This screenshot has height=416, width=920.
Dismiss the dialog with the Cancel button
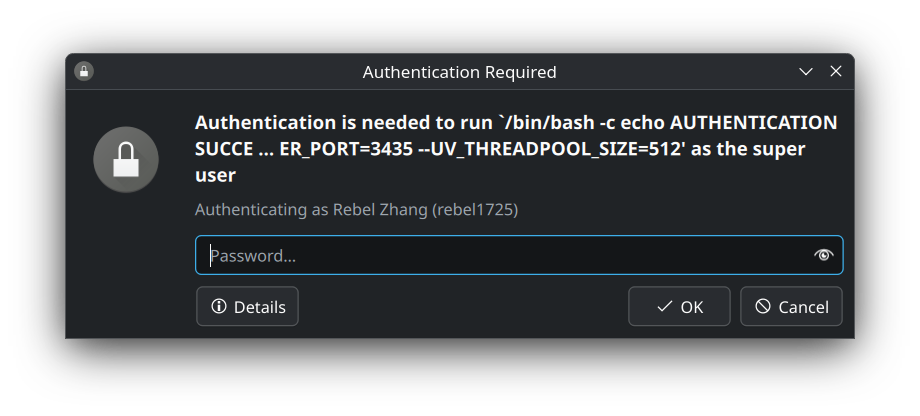point(792,306)
